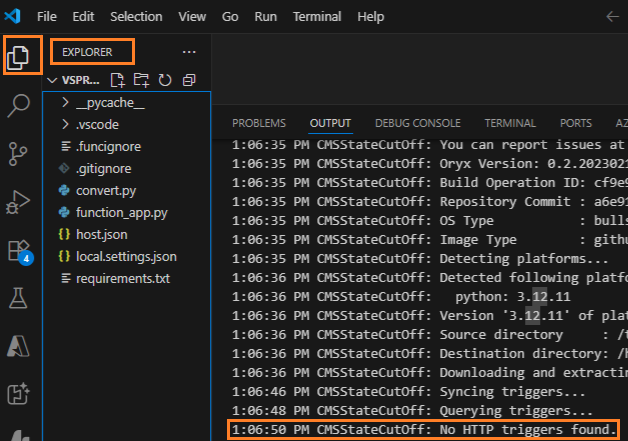The height and width of the screenshot is (441, 628).
Task: Open the Extensions view with badge 4
Action: (19, 251)
